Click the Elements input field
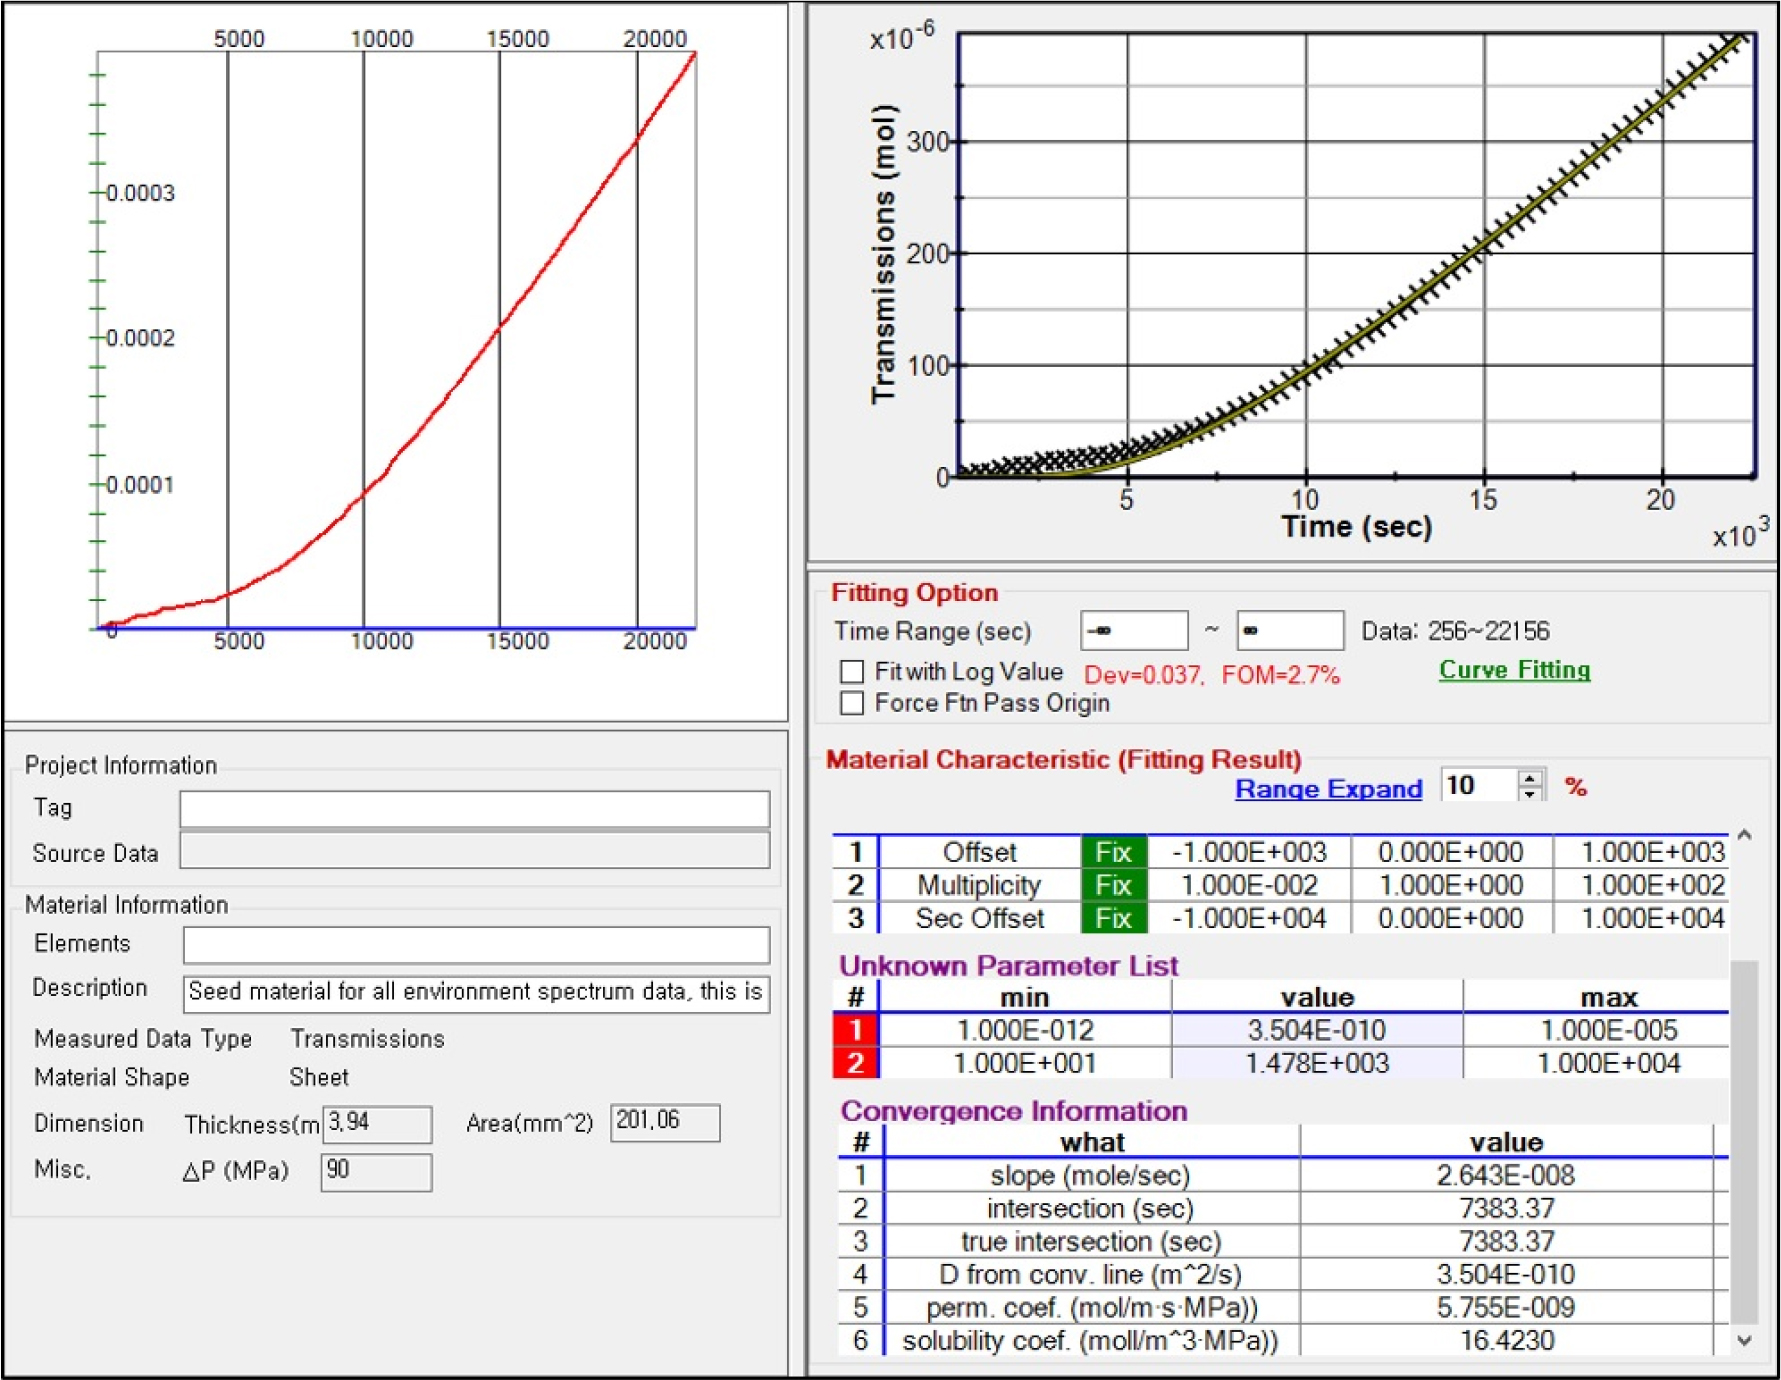The width and height of the screenshot is (1781, 1380). [x=476, y=945]
